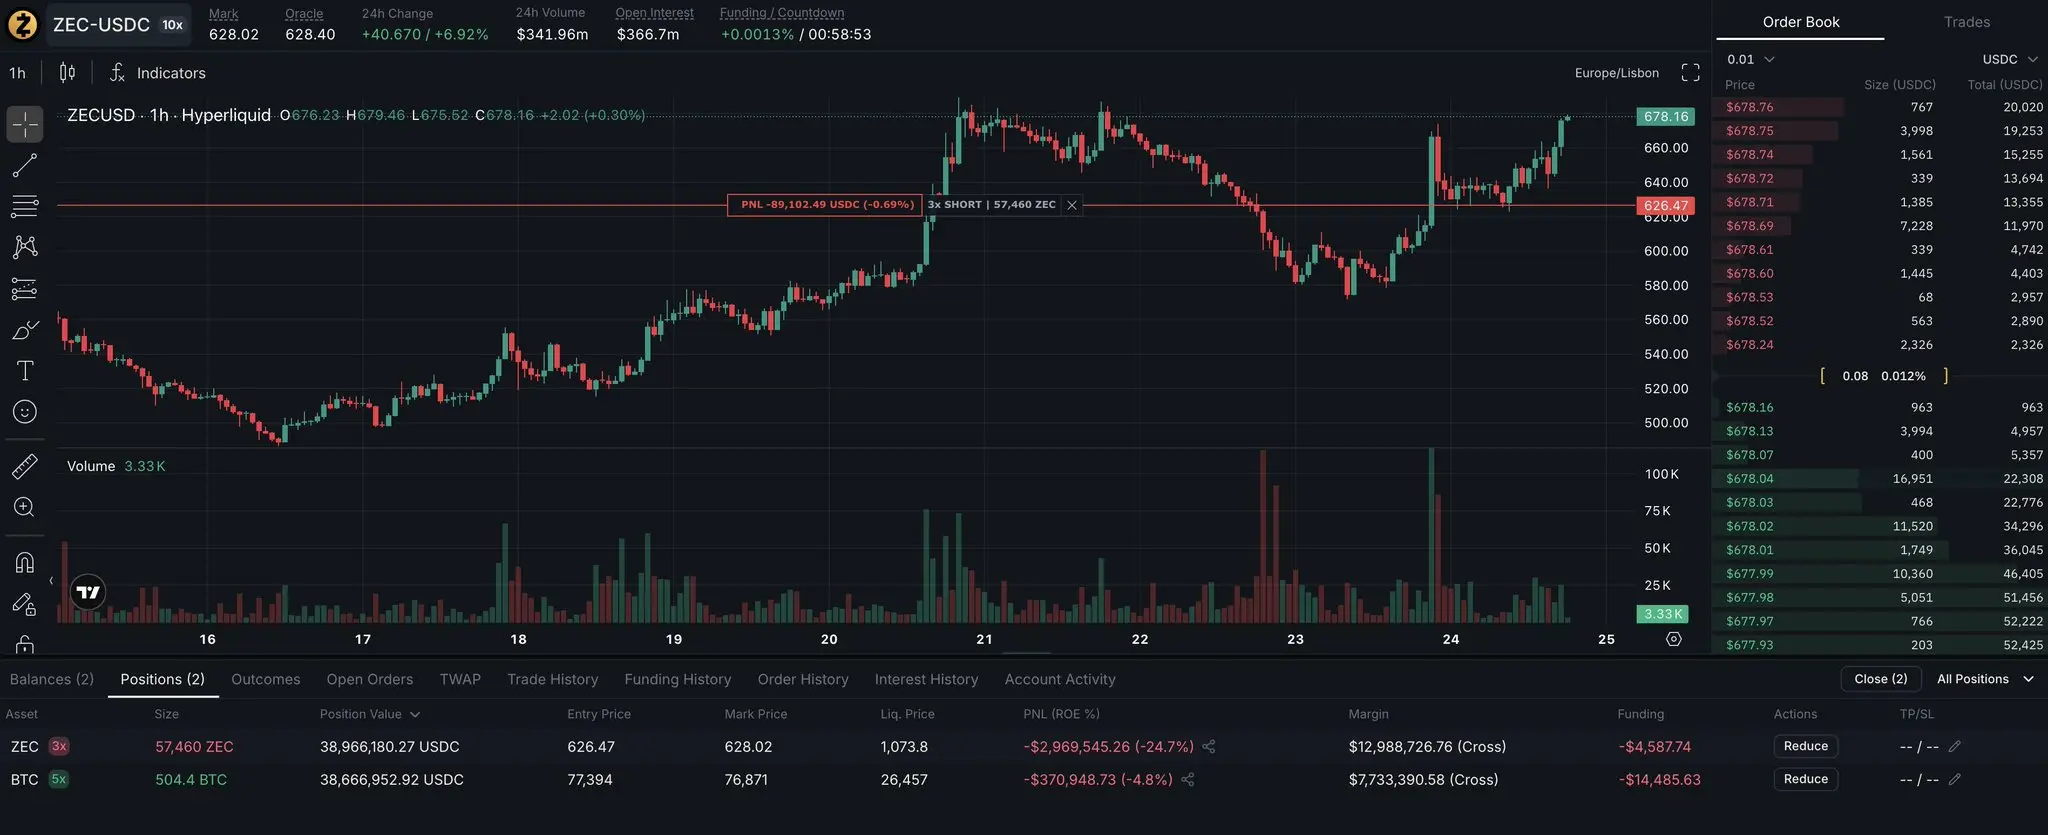Expand the All Positions filter dropdown
The height and width of the screenshot is (835, 2048).
pos(1985,679)
